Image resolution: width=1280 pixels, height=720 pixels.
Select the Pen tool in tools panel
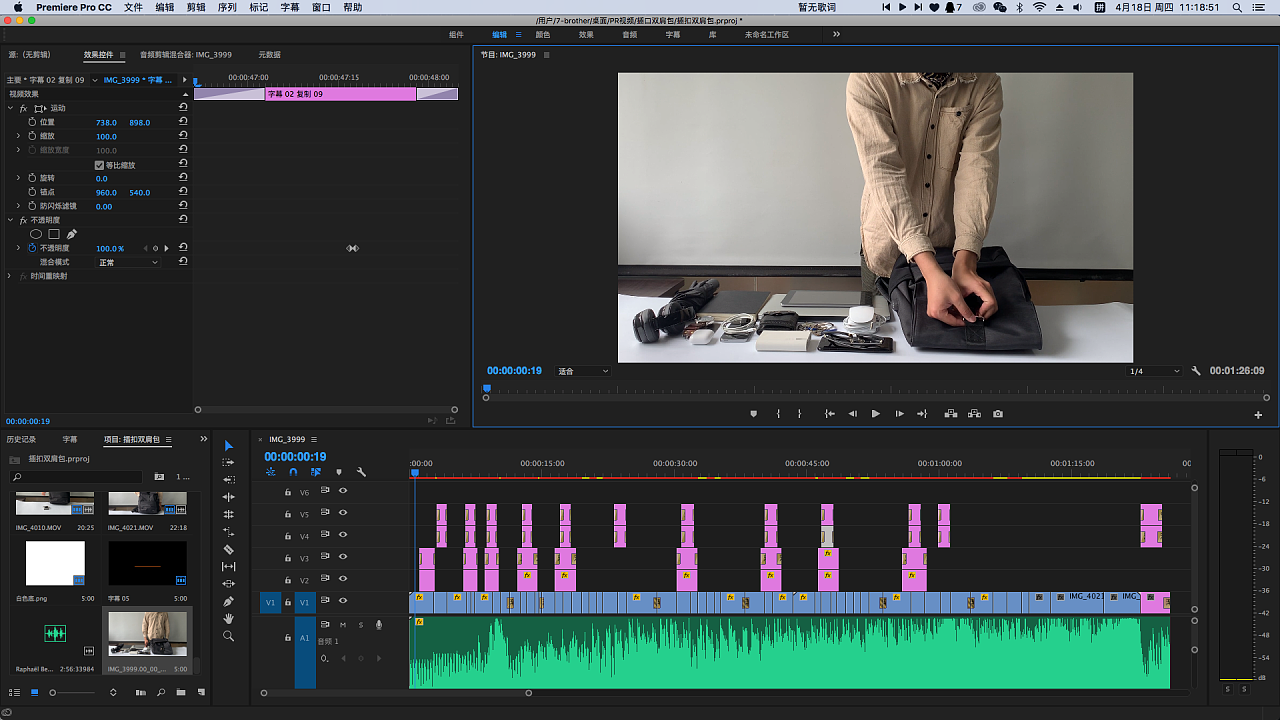[228, 601]
